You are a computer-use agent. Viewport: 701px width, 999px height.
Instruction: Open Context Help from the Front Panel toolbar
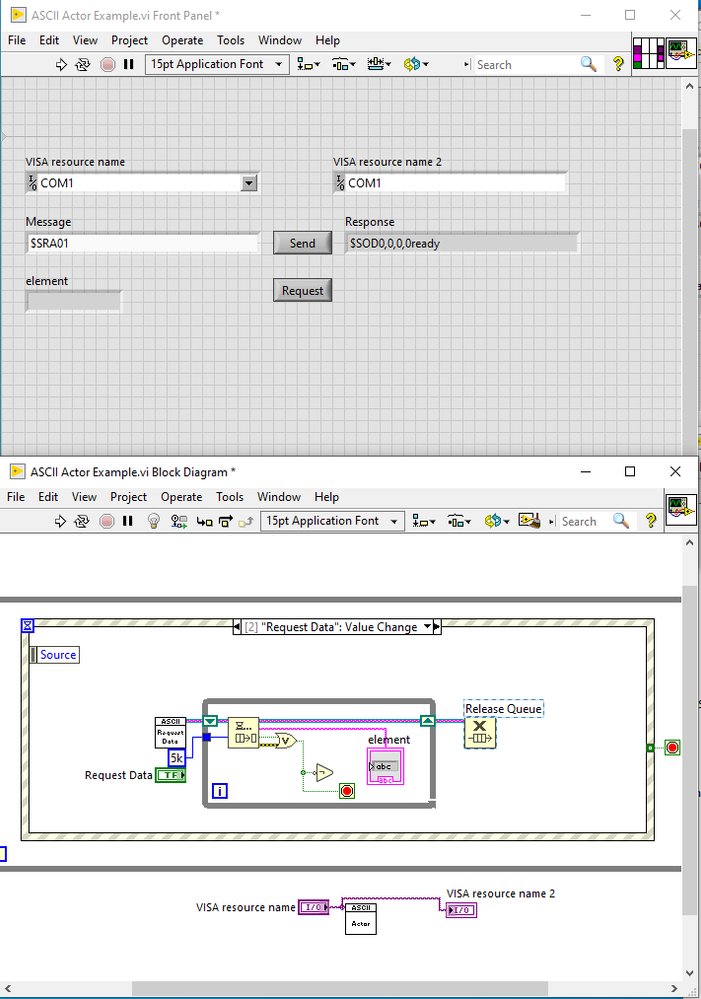click(618, 64)
